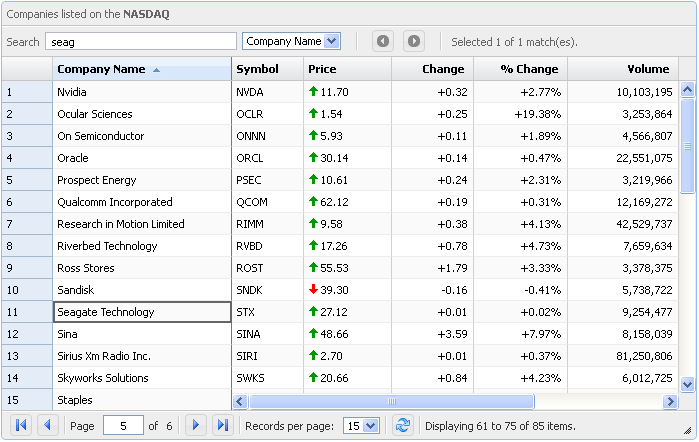
Task: Refresh the grid data
Action: pyautogui.click(x=402, y=426)
